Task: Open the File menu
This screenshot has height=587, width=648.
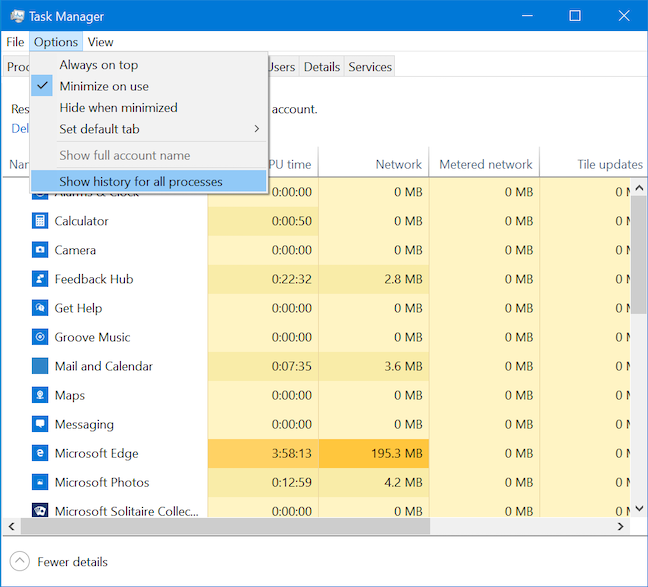Action: 15,42
